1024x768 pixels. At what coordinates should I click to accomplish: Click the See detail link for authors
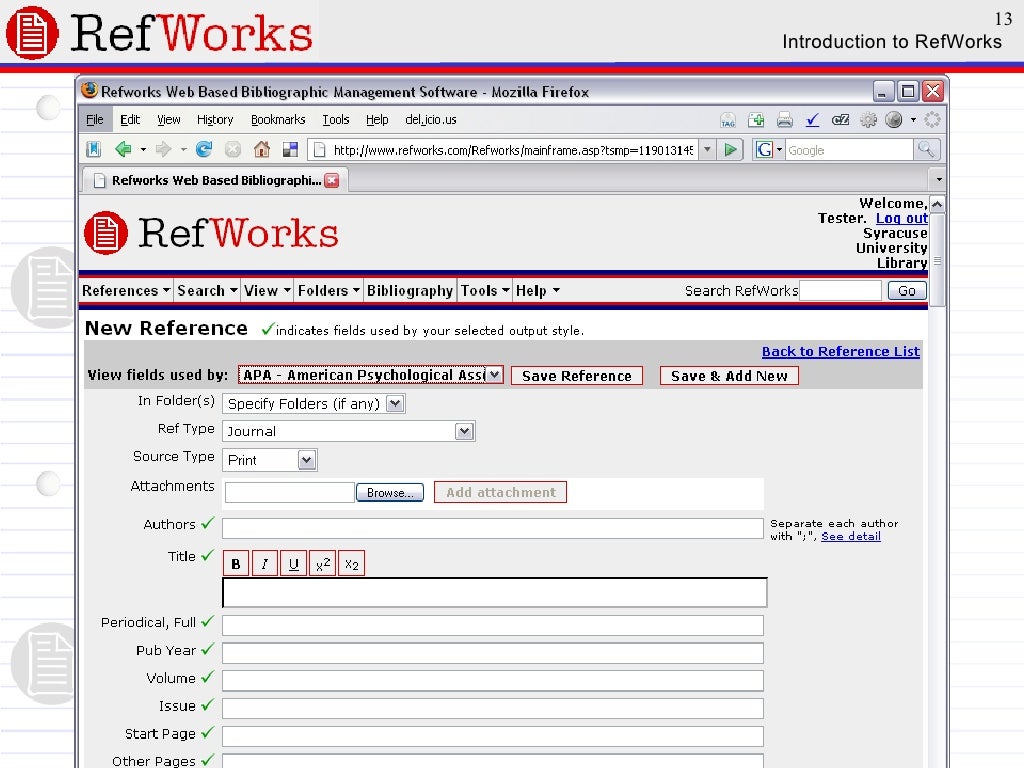850,536
